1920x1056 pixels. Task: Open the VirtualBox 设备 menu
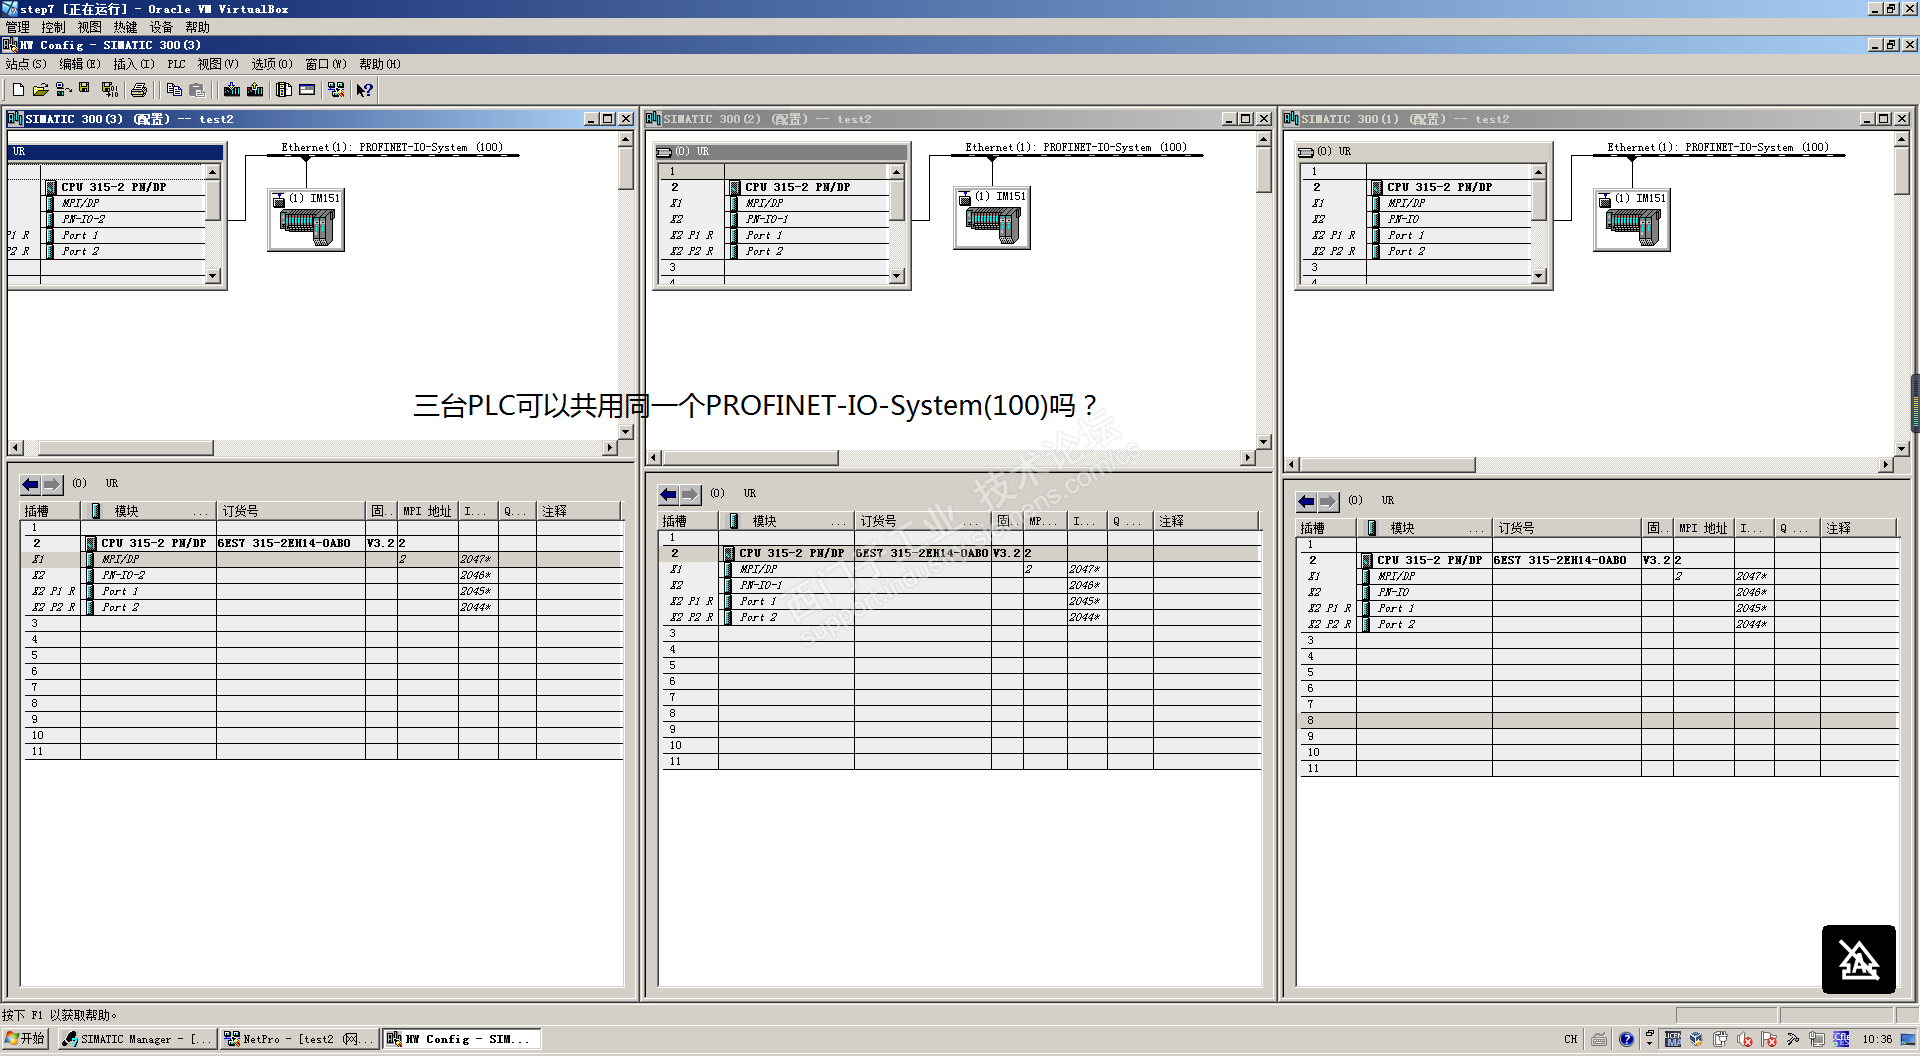pyautogui.click(x=161, y=27)
